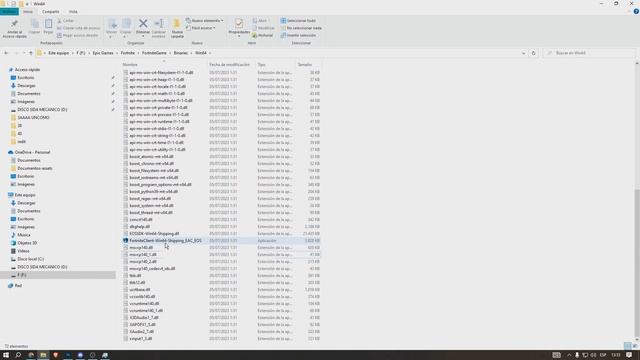Screen dimensions: 640x360
Task: Open 'OneDrive - Personal' in the navigation pane
Action: pos(32,152)
